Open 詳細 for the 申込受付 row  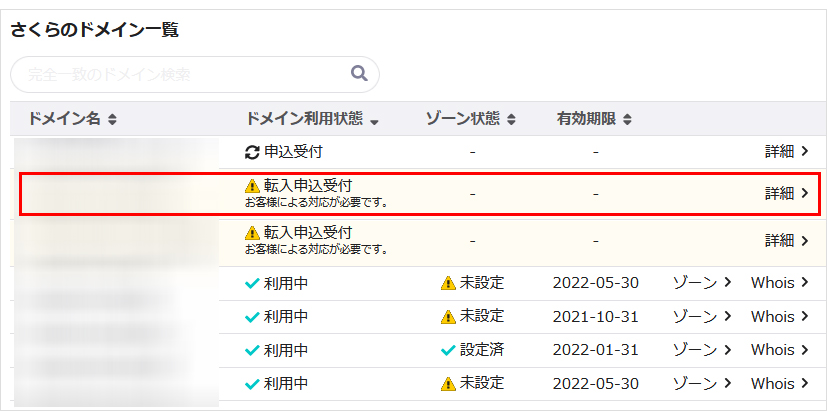787,151
